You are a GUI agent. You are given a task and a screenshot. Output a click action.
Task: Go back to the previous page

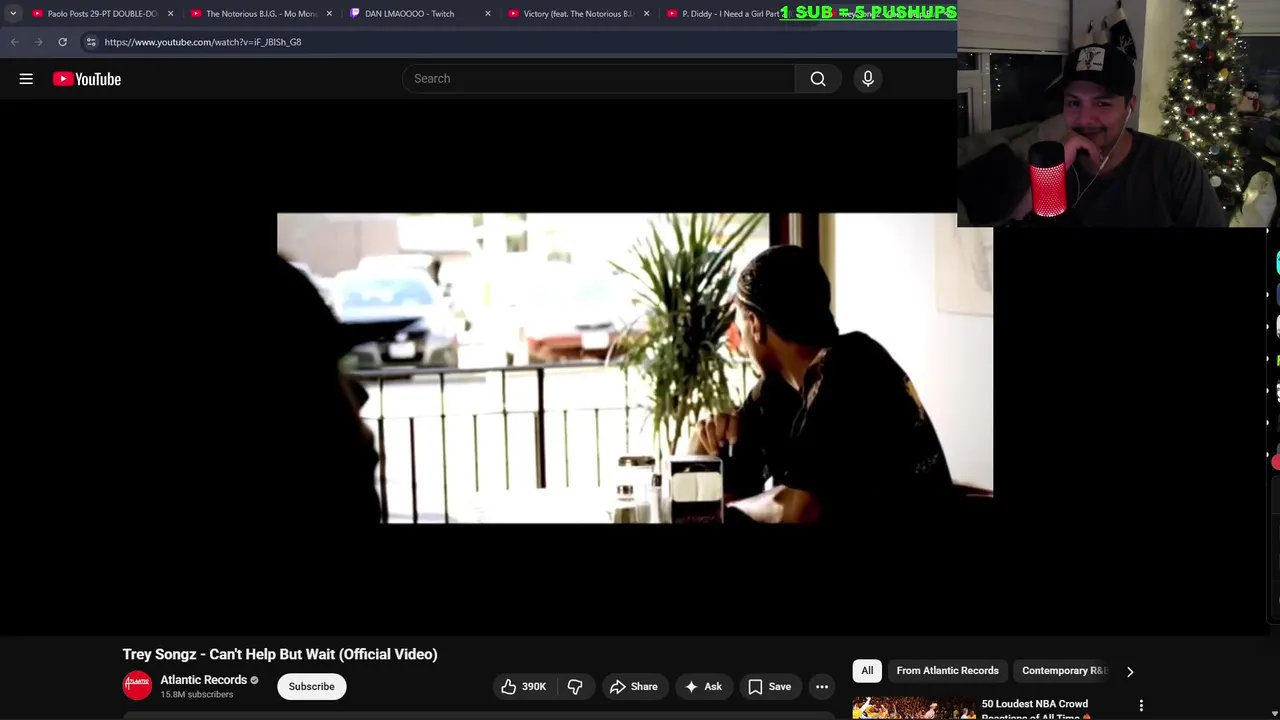(14, 42)
